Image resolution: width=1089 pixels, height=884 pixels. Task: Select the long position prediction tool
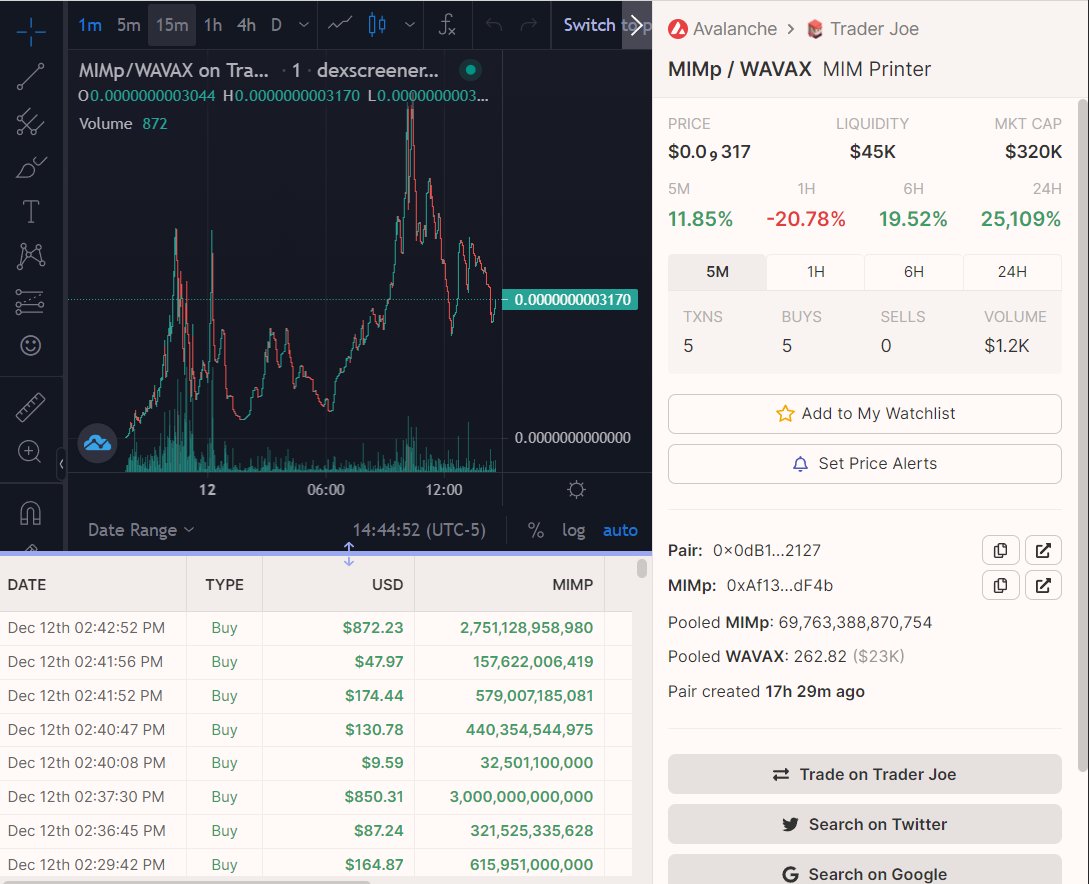[x=31, y=301]
